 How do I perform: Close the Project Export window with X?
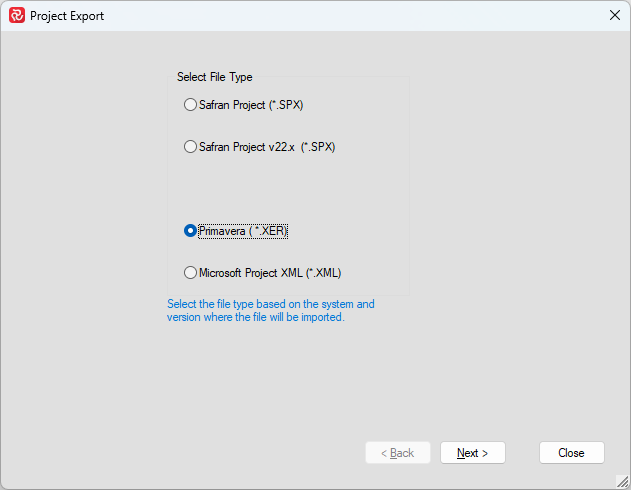click(614, 16)
